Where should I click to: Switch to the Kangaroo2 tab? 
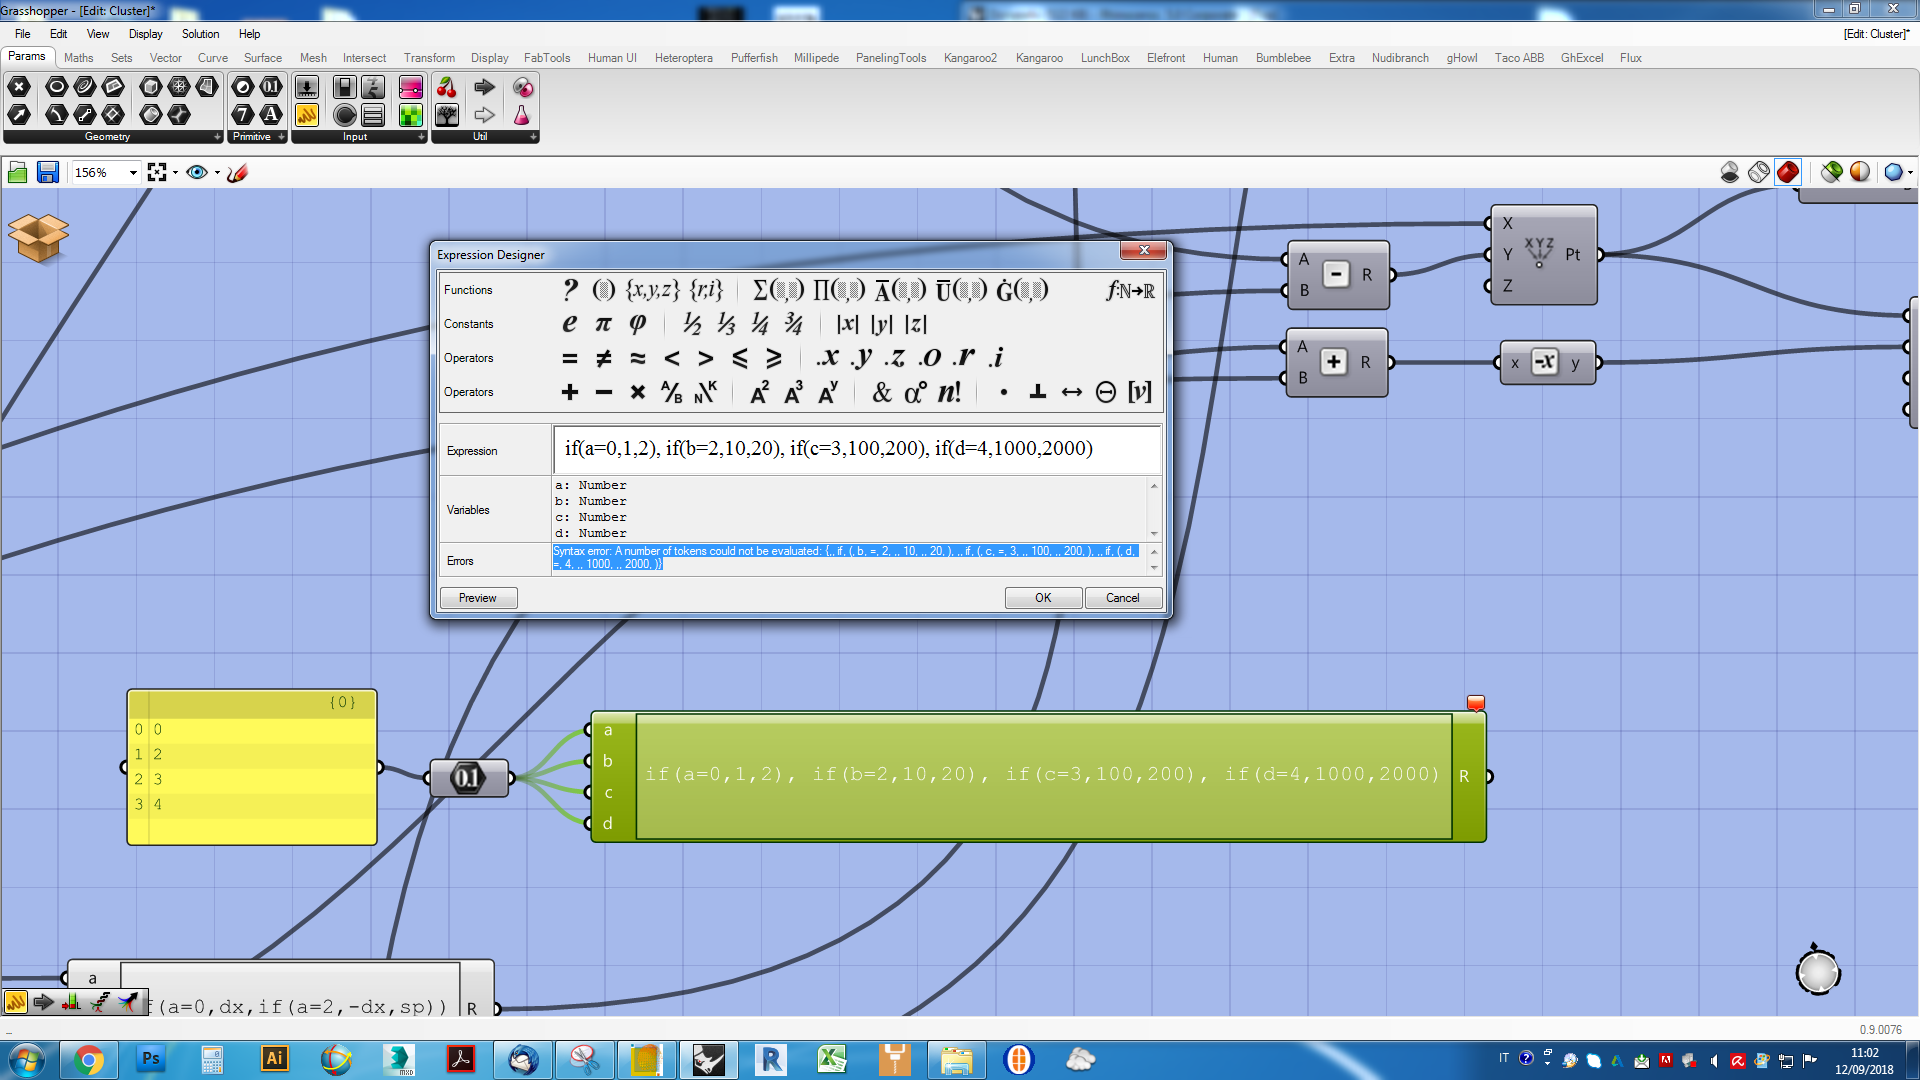(970, 57)
